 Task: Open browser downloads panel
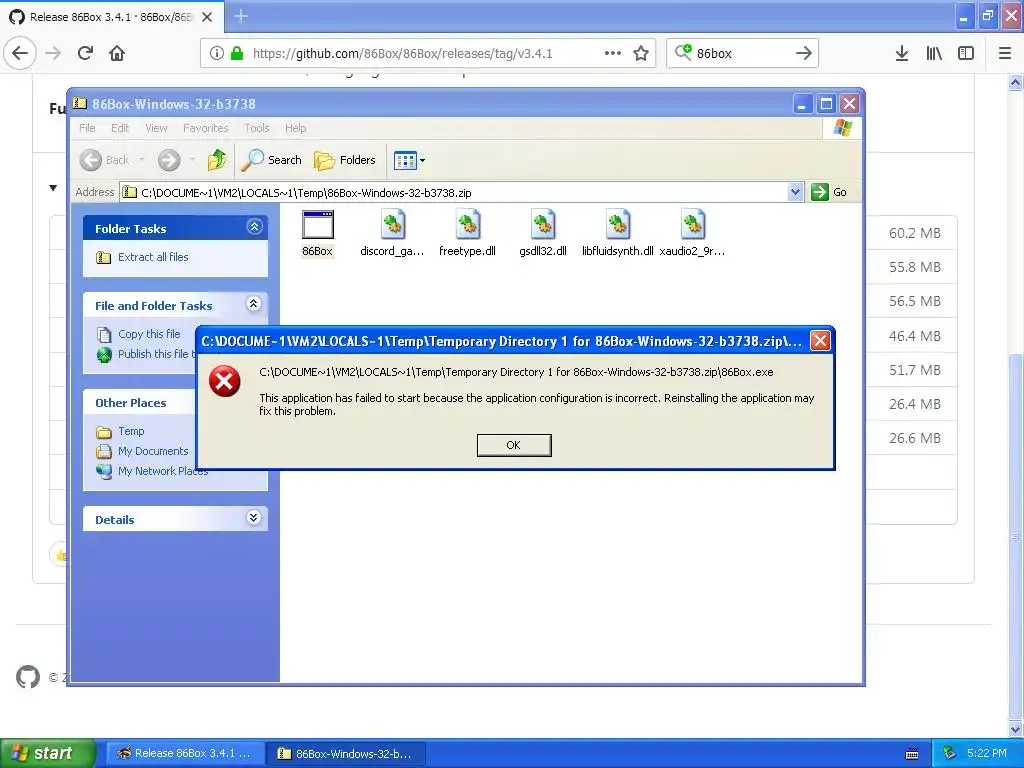902,53
